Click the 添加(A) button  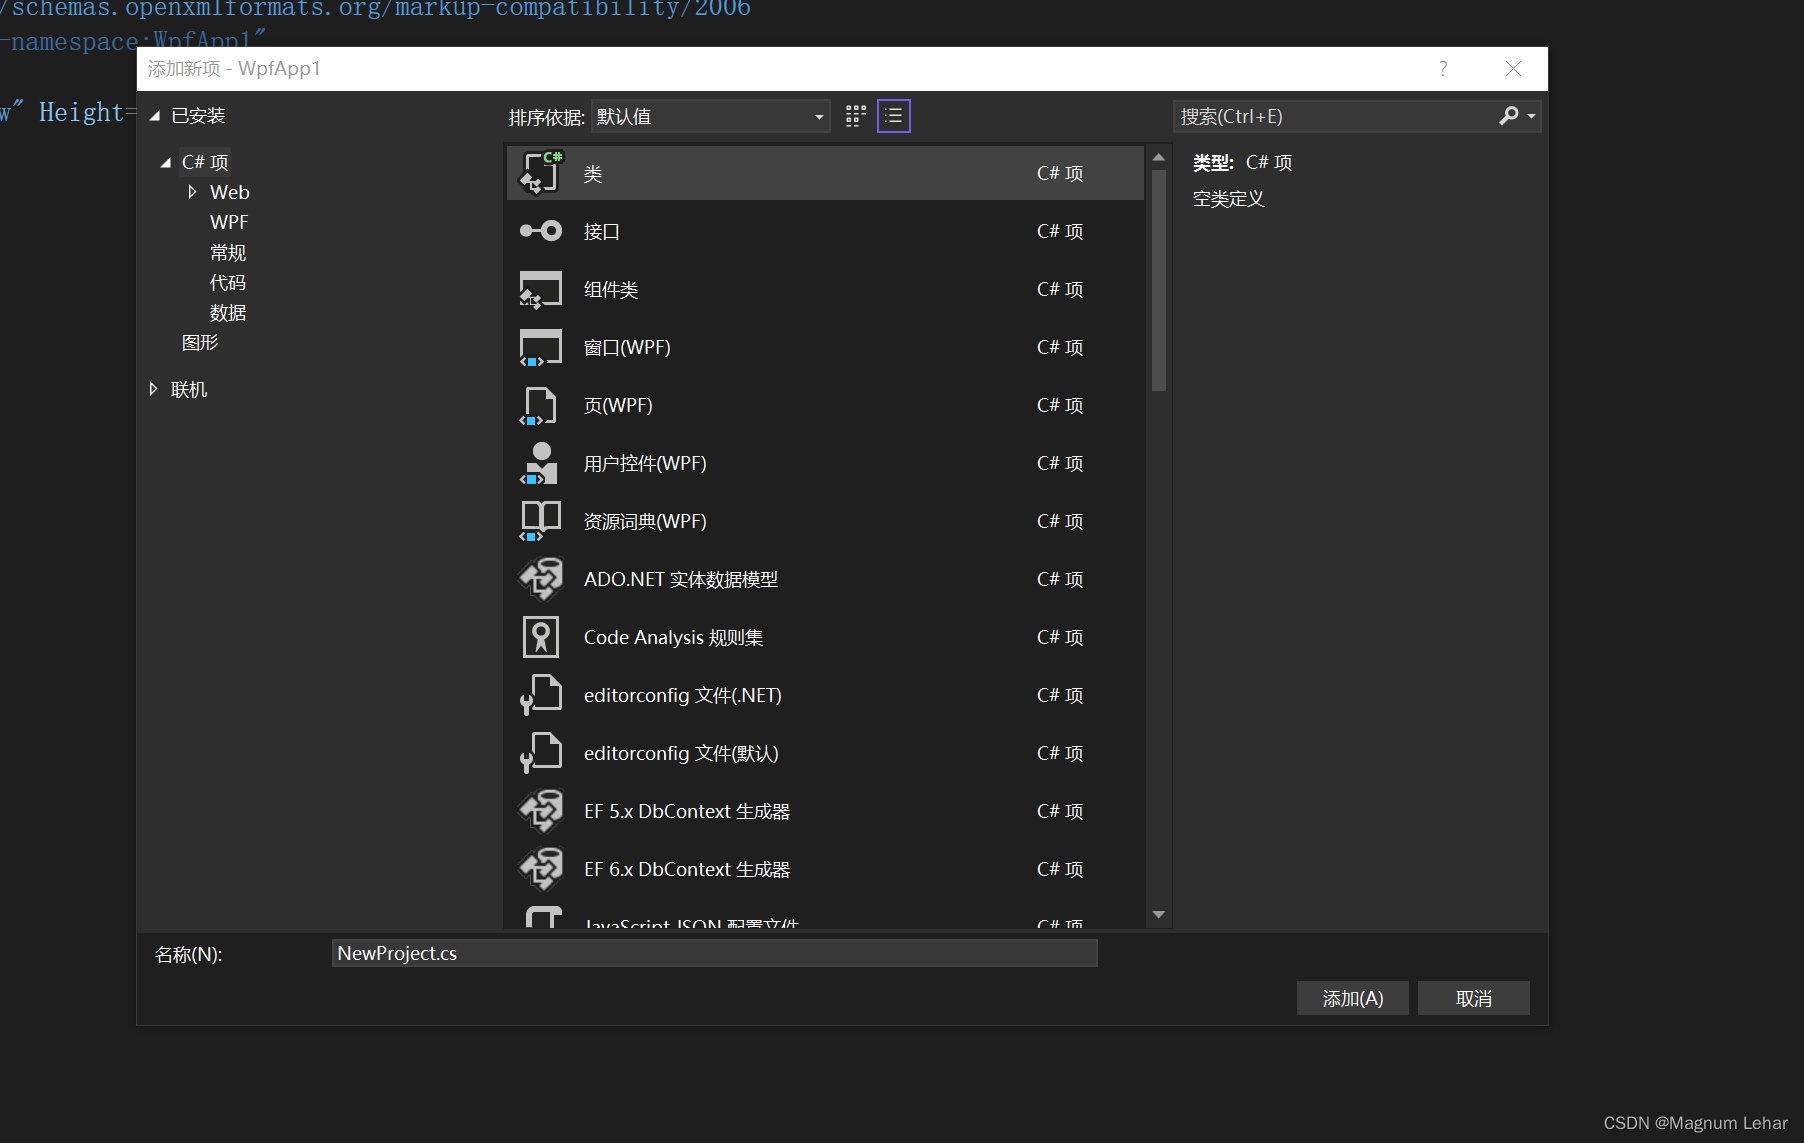(x=1352, y=997)
